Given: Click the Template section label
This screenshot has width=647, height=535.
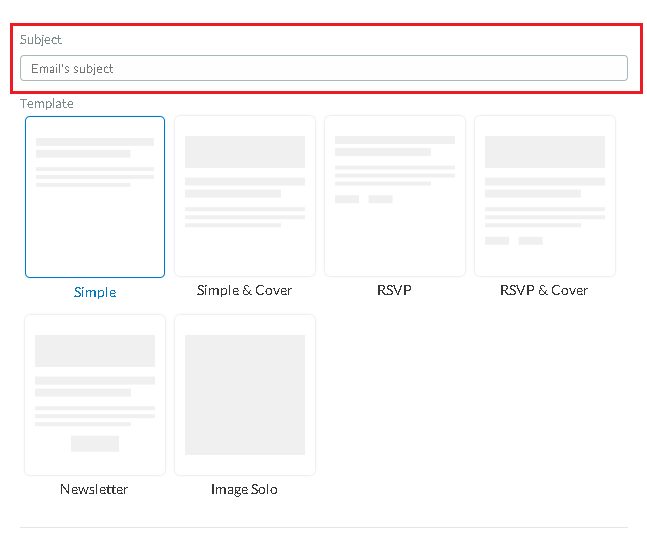Looking at the screenshot, I should pos(47,104).
